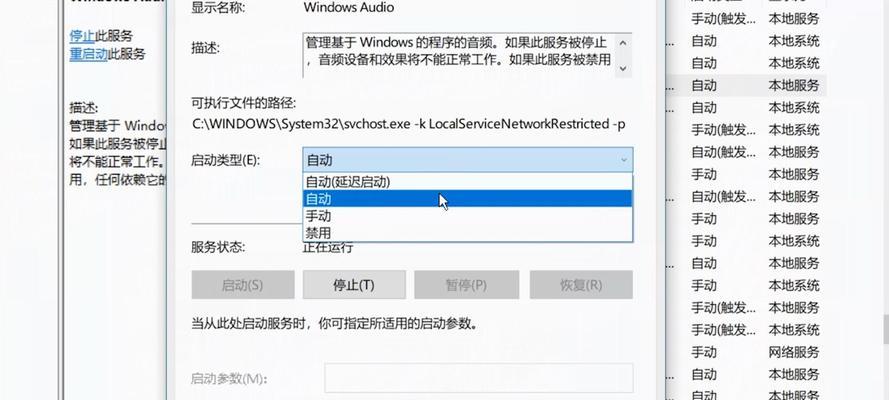Collapse the 启动类型 combo box arrow
Screen dimensions: 889x400
pyautogui.click(x=624, y=160)
